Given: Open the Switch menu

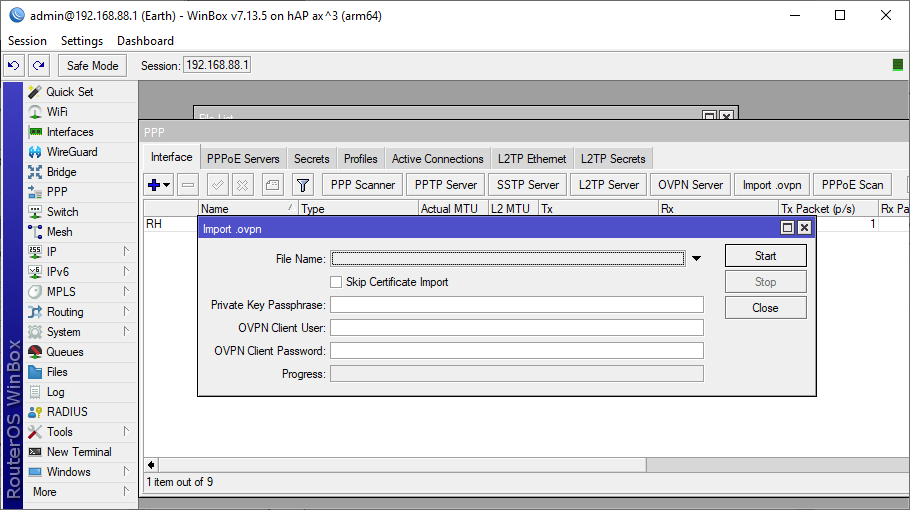Looking at the screenshot, I should (x=62, y=212).
